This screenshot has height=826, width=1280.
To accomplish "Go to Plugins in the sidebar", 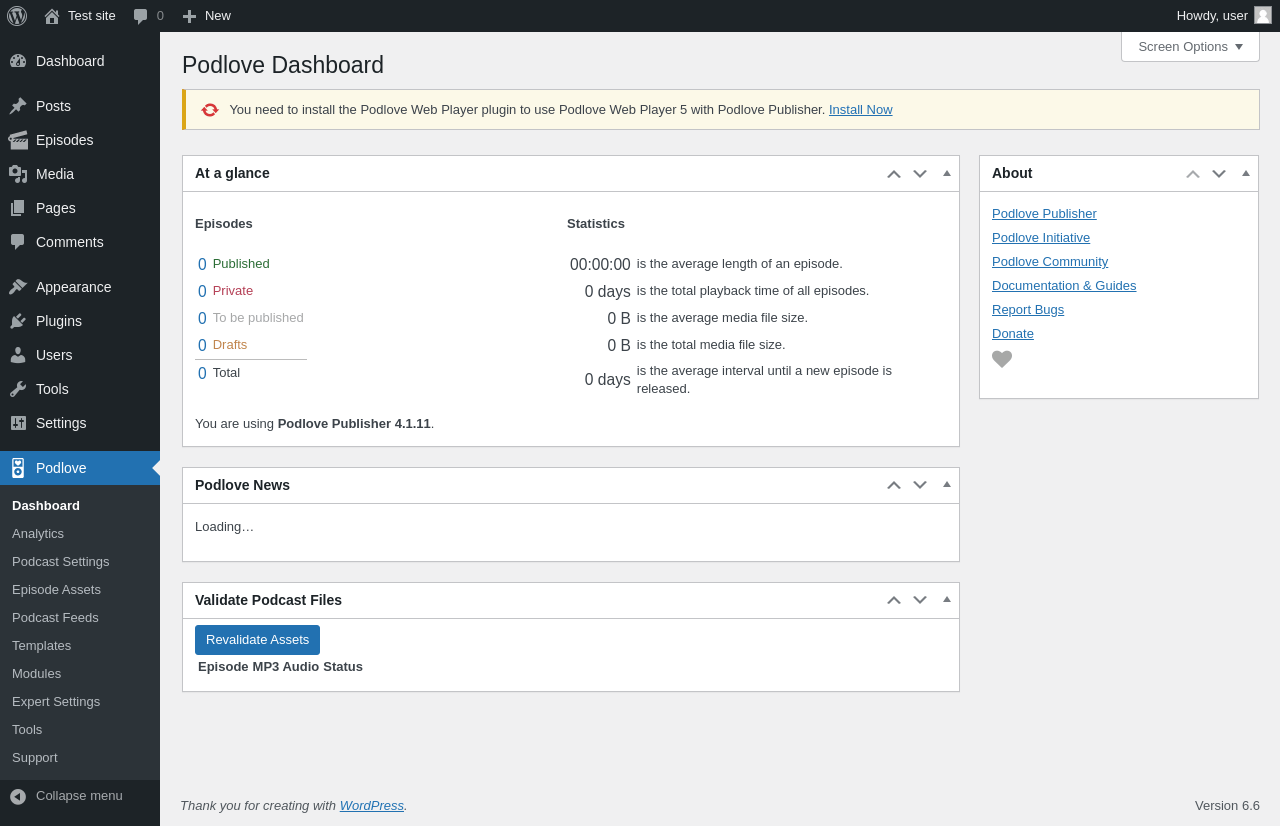I will click(x=58, y=321).
